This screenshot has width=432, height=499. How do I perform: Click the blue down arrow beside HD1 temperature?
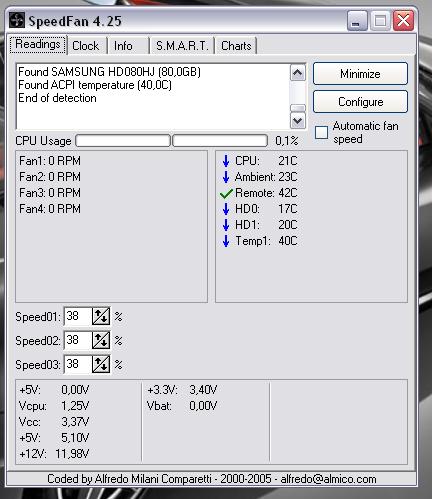pos(226,225)
